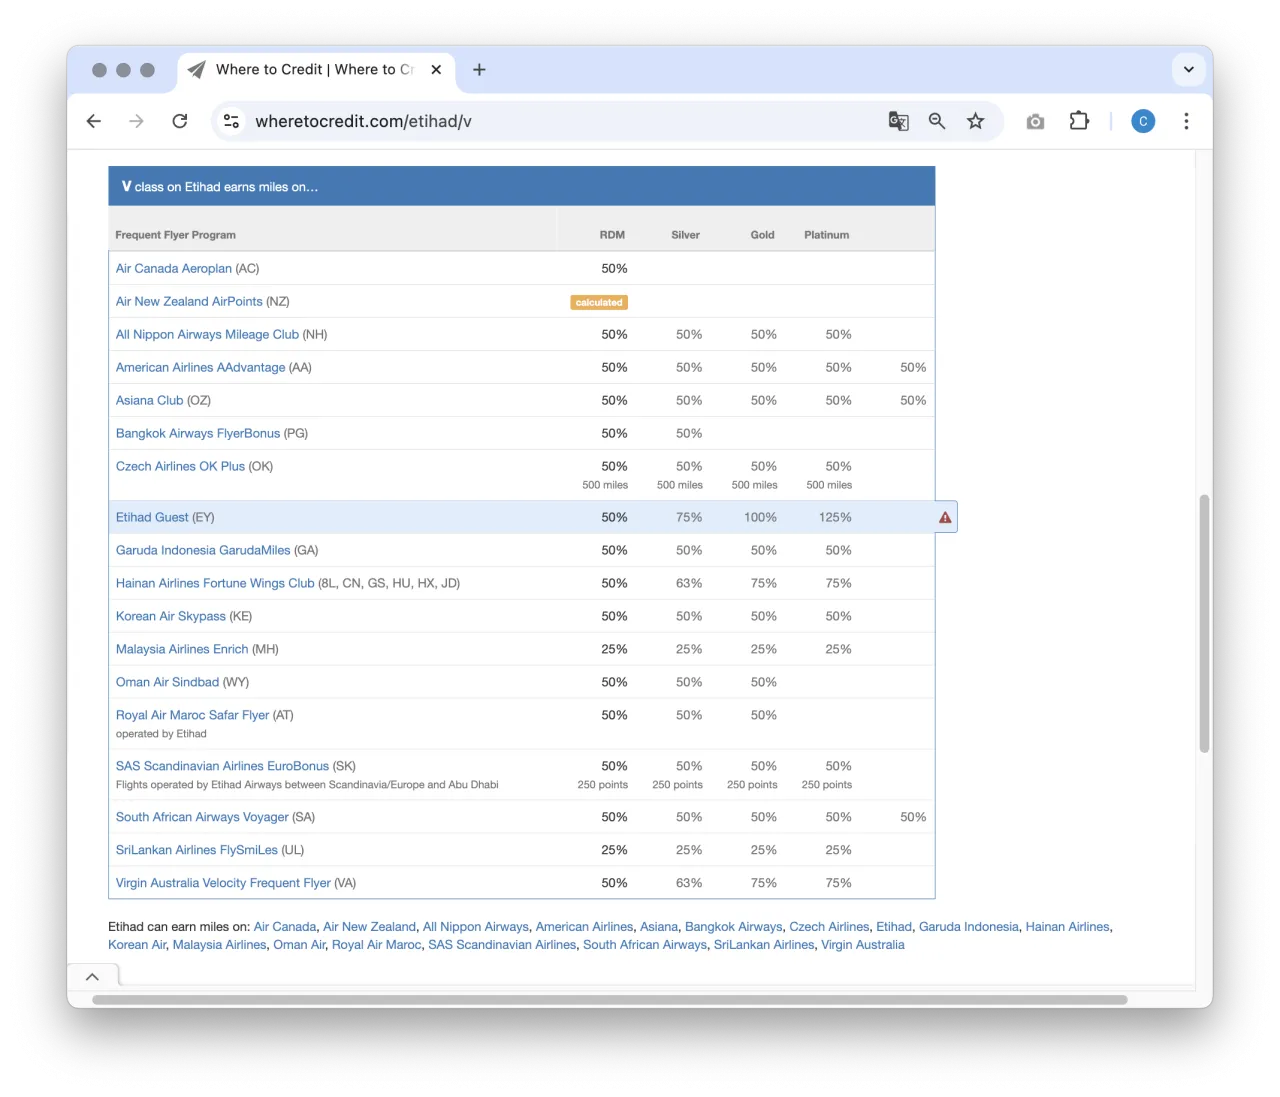Click Etihad Guest Gold 100% value
The height and width of the screenshot is (1097, 1280).
pyautogui.click(x=760, y=517)
